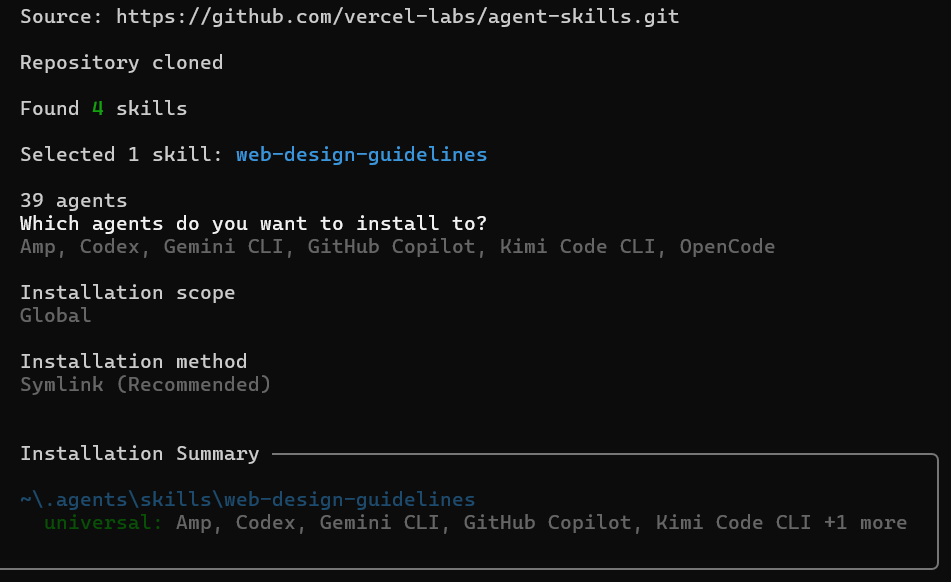This screenshot has height=582, width=951.
Task: Click the ~\.agents\skills\web-design-guidelines path
Action: pyautogui.click(x=247, y=500)
